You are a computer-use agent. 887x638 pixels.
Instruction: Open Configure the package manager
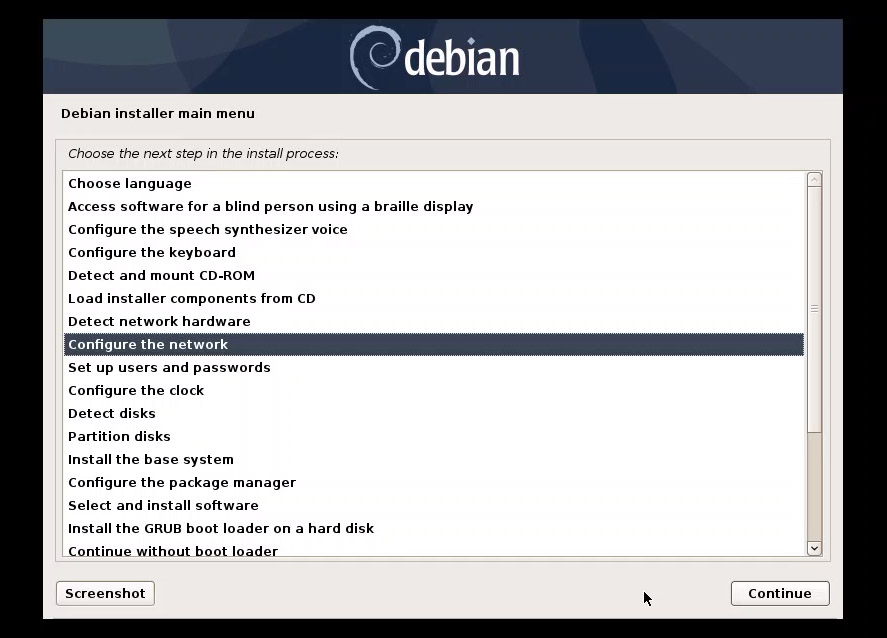181,482
